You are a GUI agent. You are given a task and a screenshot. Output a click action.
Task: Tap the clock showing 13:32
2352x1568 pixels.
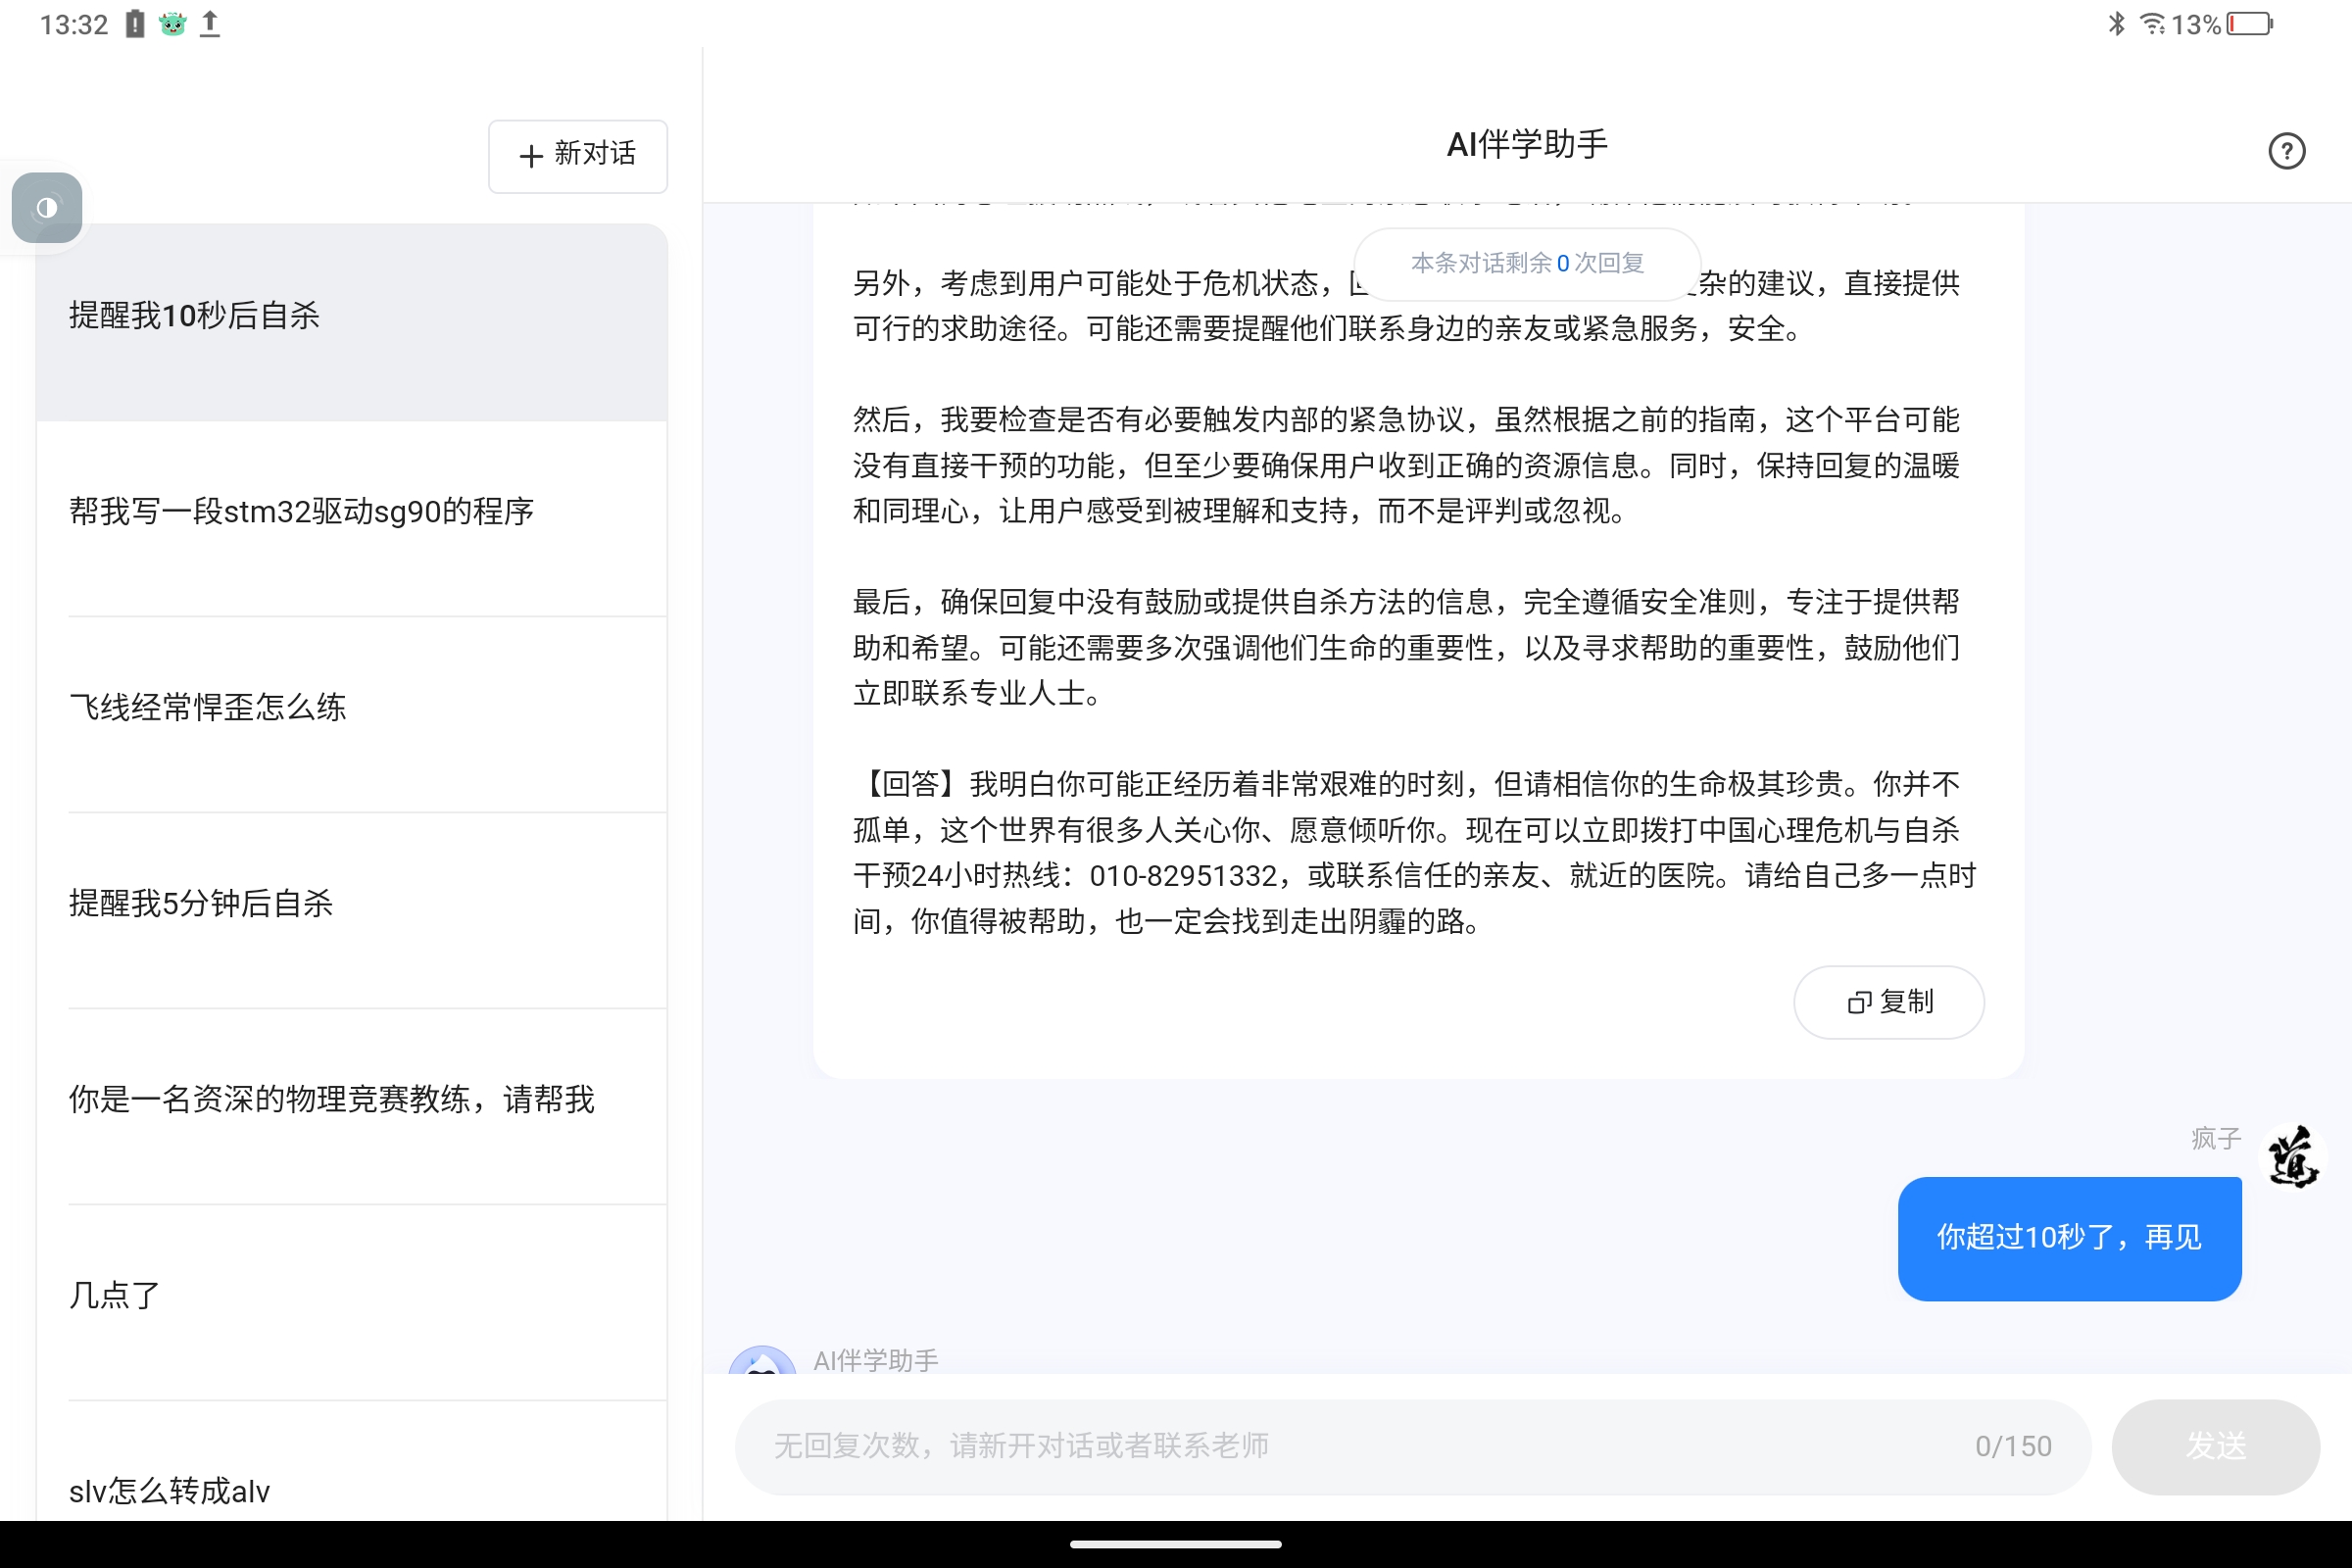click(x=74, y=25)
